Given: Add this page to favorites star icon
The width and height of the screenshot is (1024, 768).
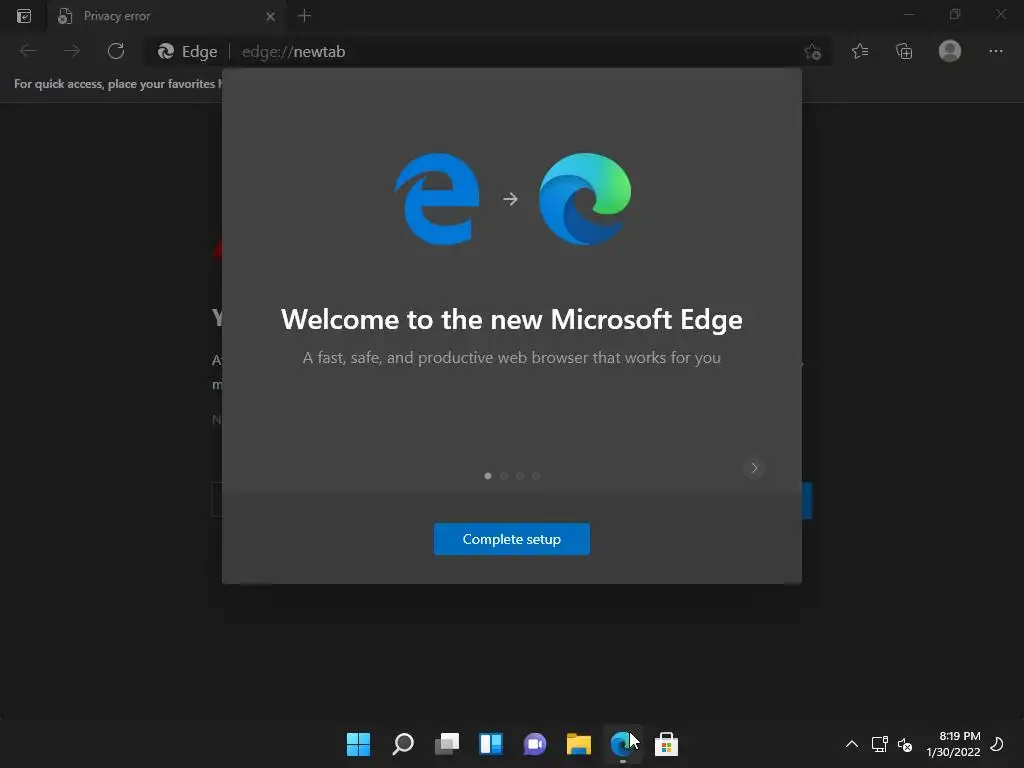Looking at the screenshot, I should click(812, 52).
